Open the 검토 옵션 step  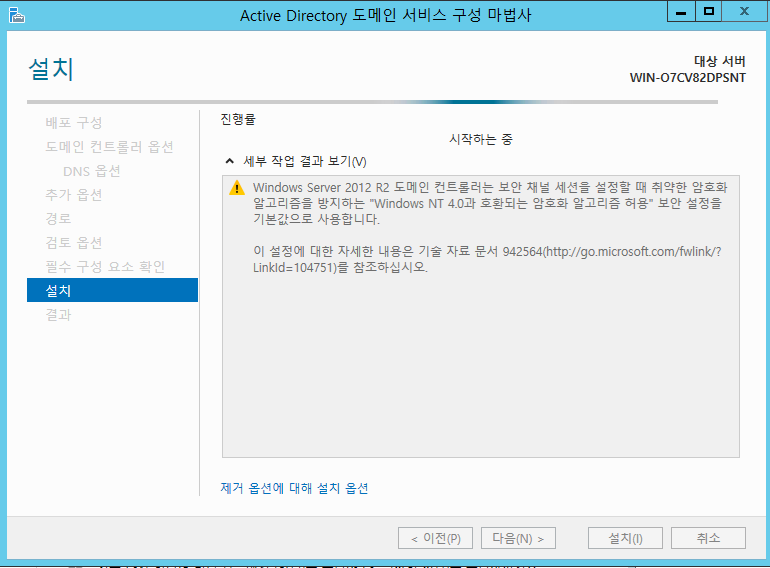point(74,243)
